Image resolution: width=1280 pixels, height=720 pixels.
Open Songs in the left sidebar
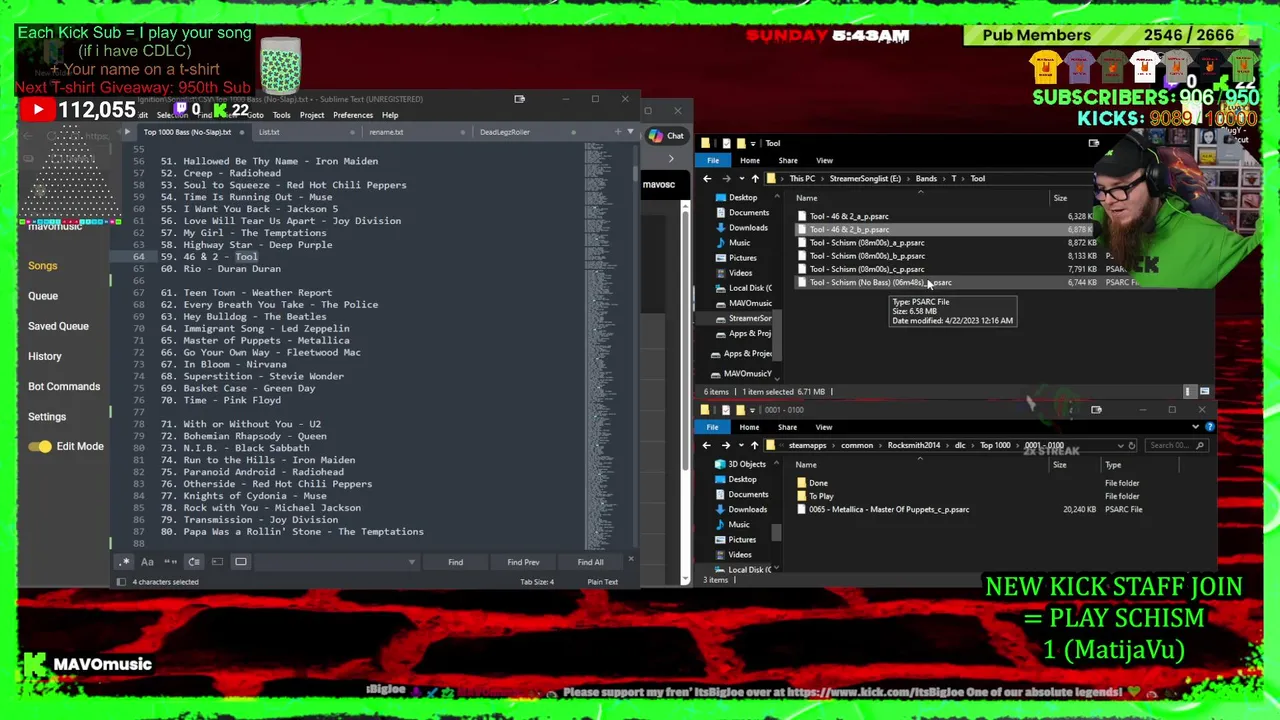(x=43, y=266)
